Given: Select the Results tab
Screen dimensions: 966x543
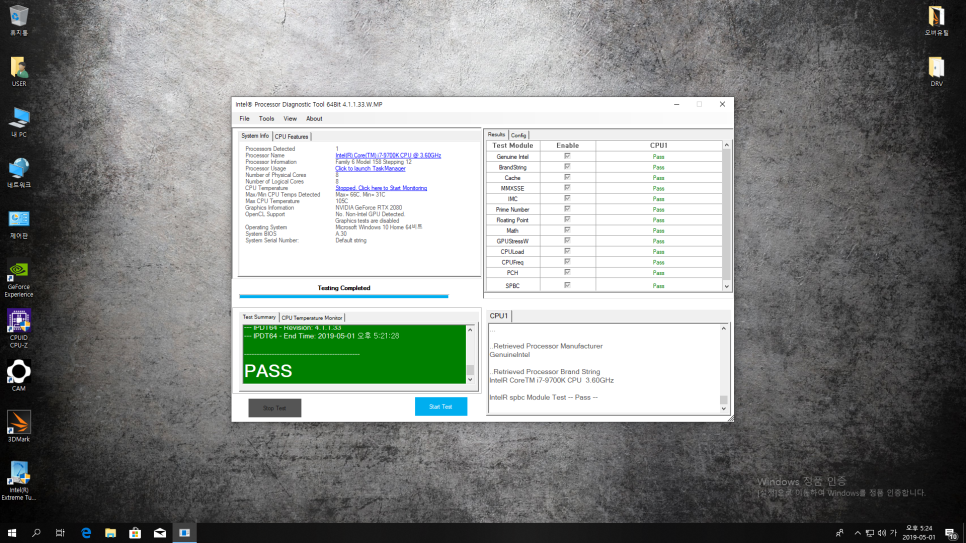Looking at the screenshot, I should point(497,134).
